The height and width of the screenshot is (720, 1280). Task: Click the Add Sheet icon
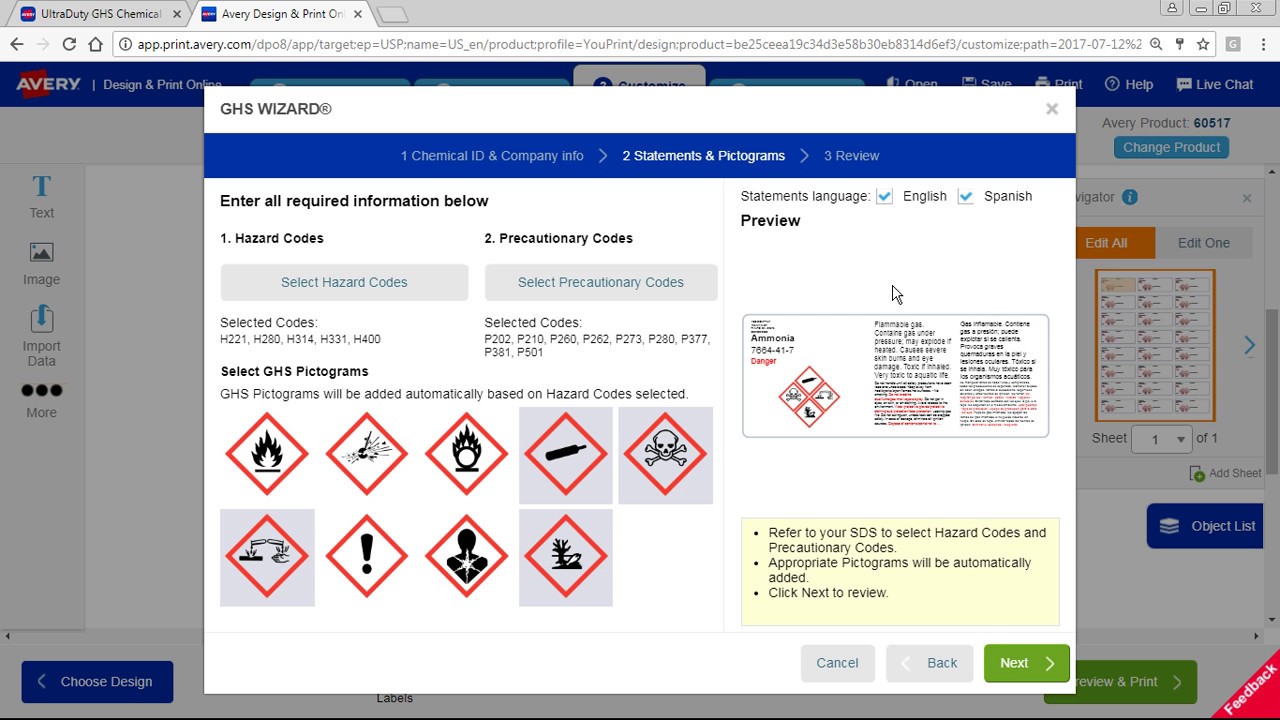pyautogui.click(x=1198, y=473)
